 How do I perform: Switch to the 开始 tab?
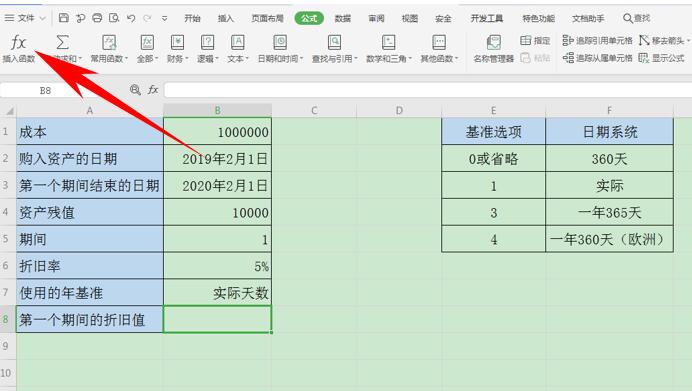[x=192, y=18]
